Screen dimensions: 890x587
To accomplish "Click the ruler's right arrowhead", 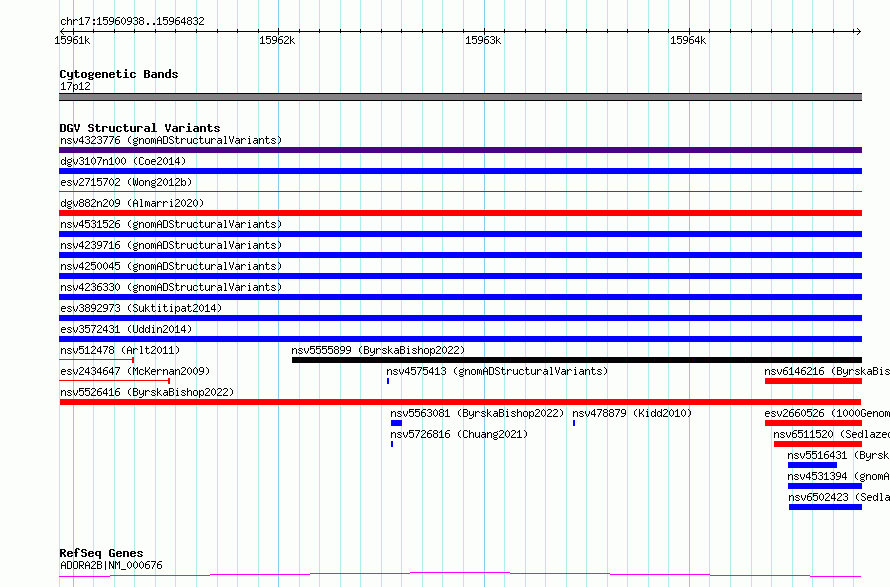I will click(858, 32).
